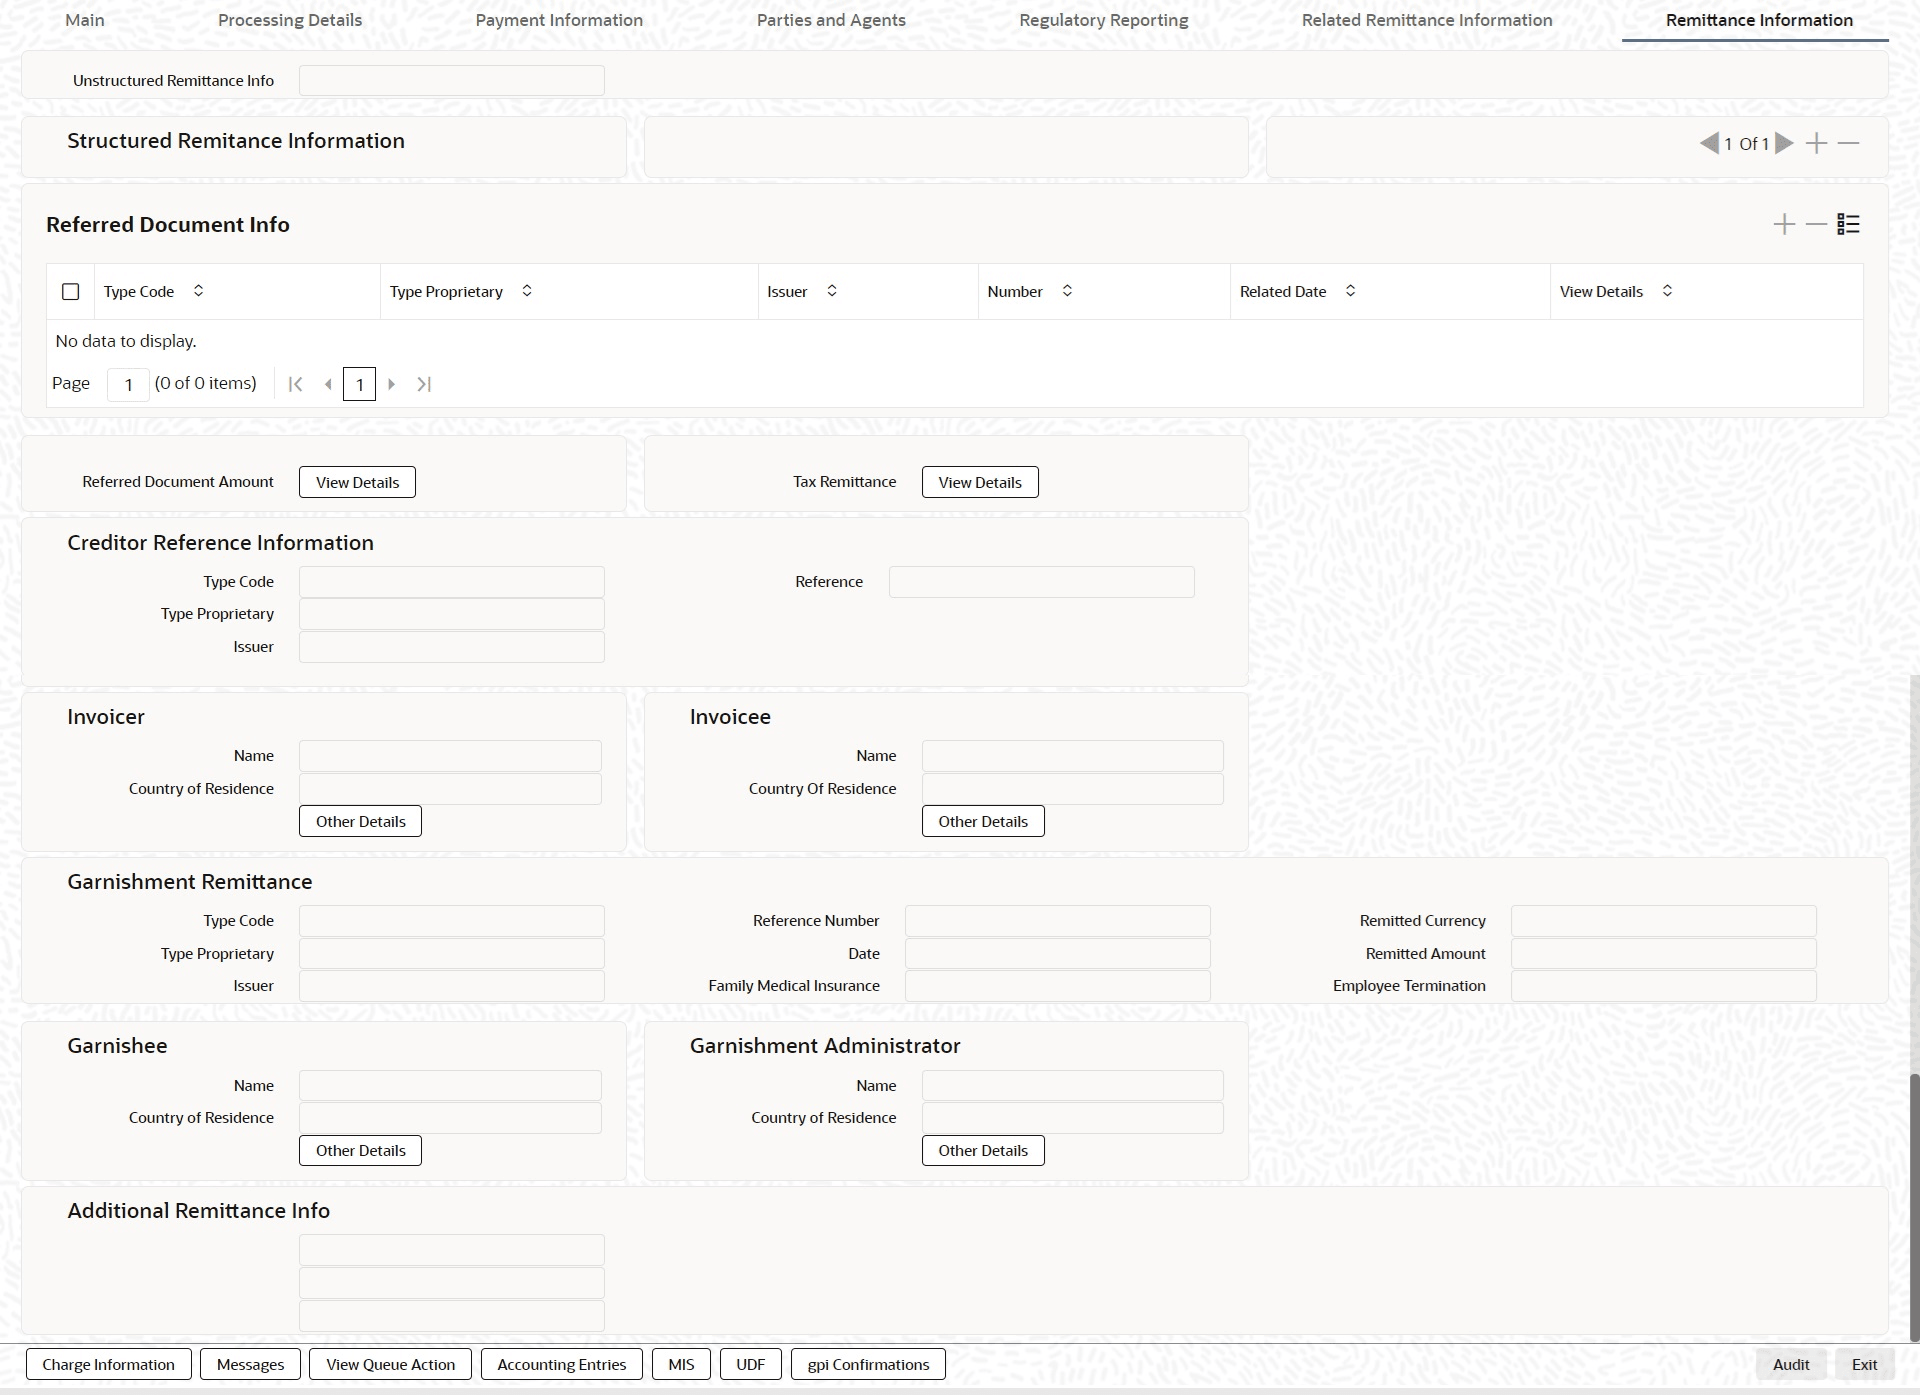Switch to Payment Information tab

pos(559,20)
